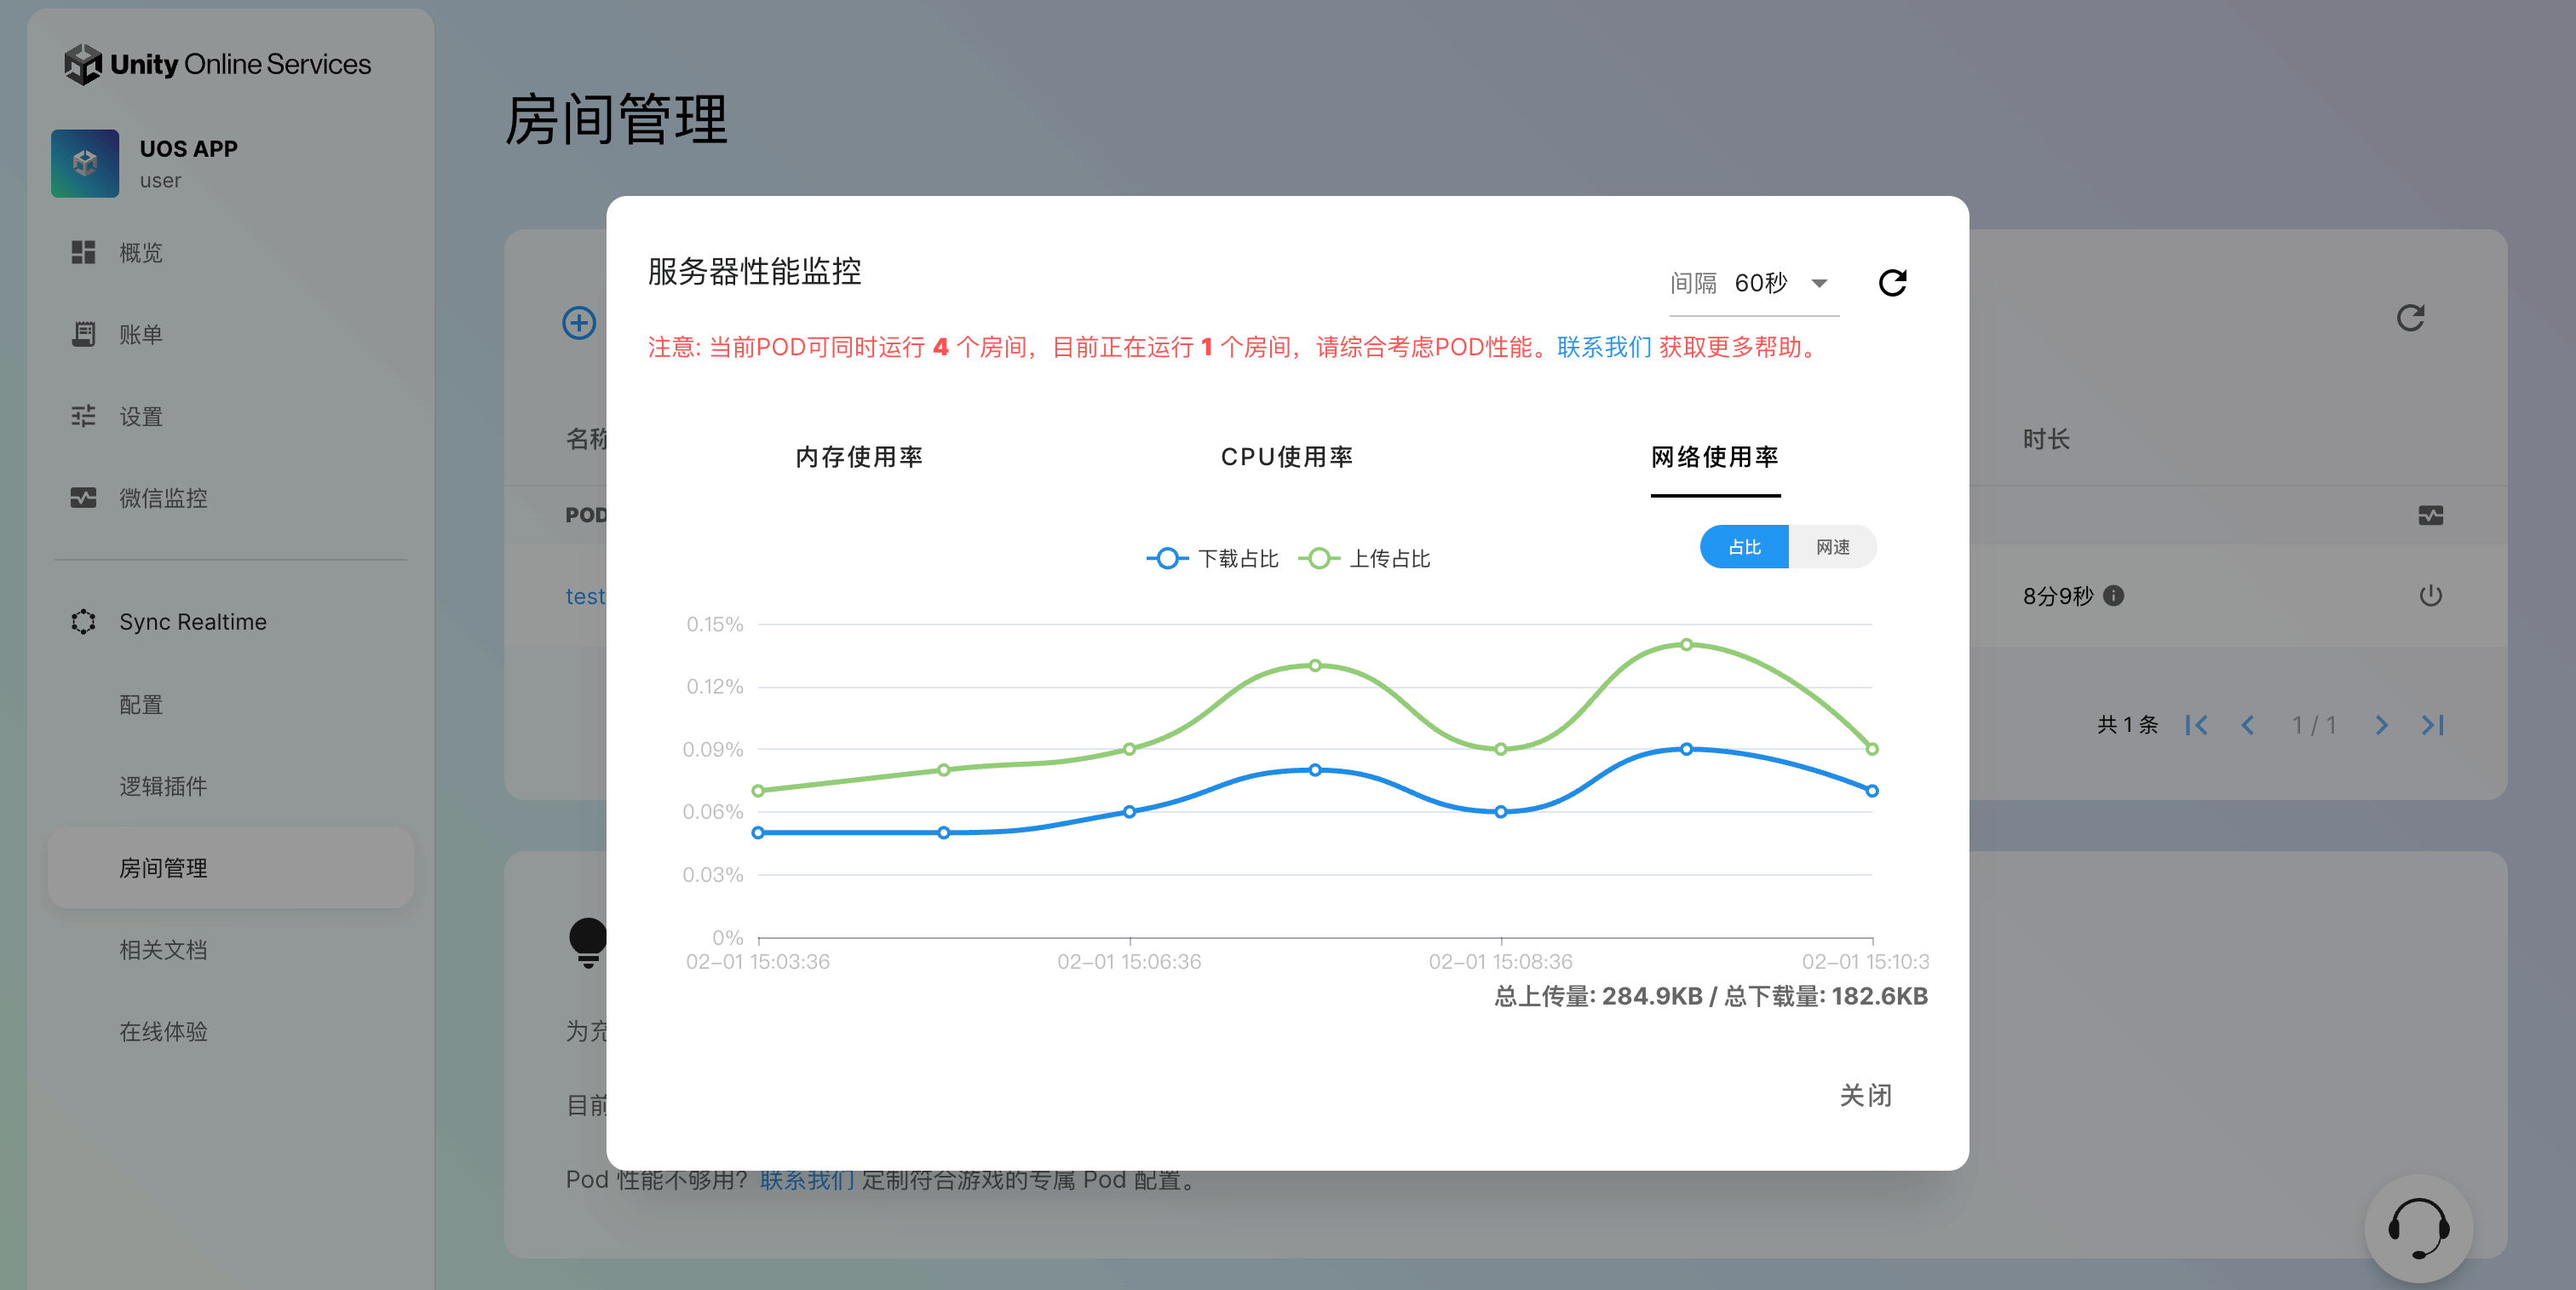This screenshot has width=2576, height=1290.
Task: Click the refresh icon in monitoring dialog
Action: (1892, 283)
